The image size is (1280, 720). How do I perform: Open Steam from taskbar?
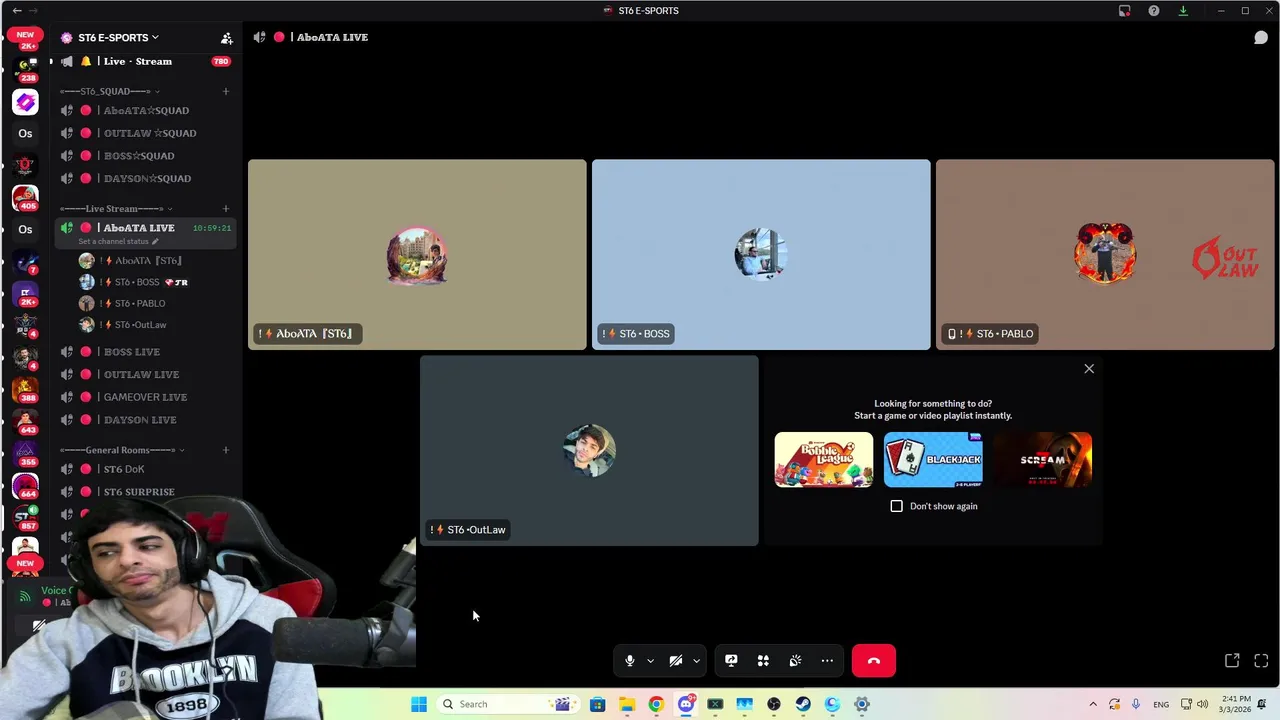coord(803,704)
